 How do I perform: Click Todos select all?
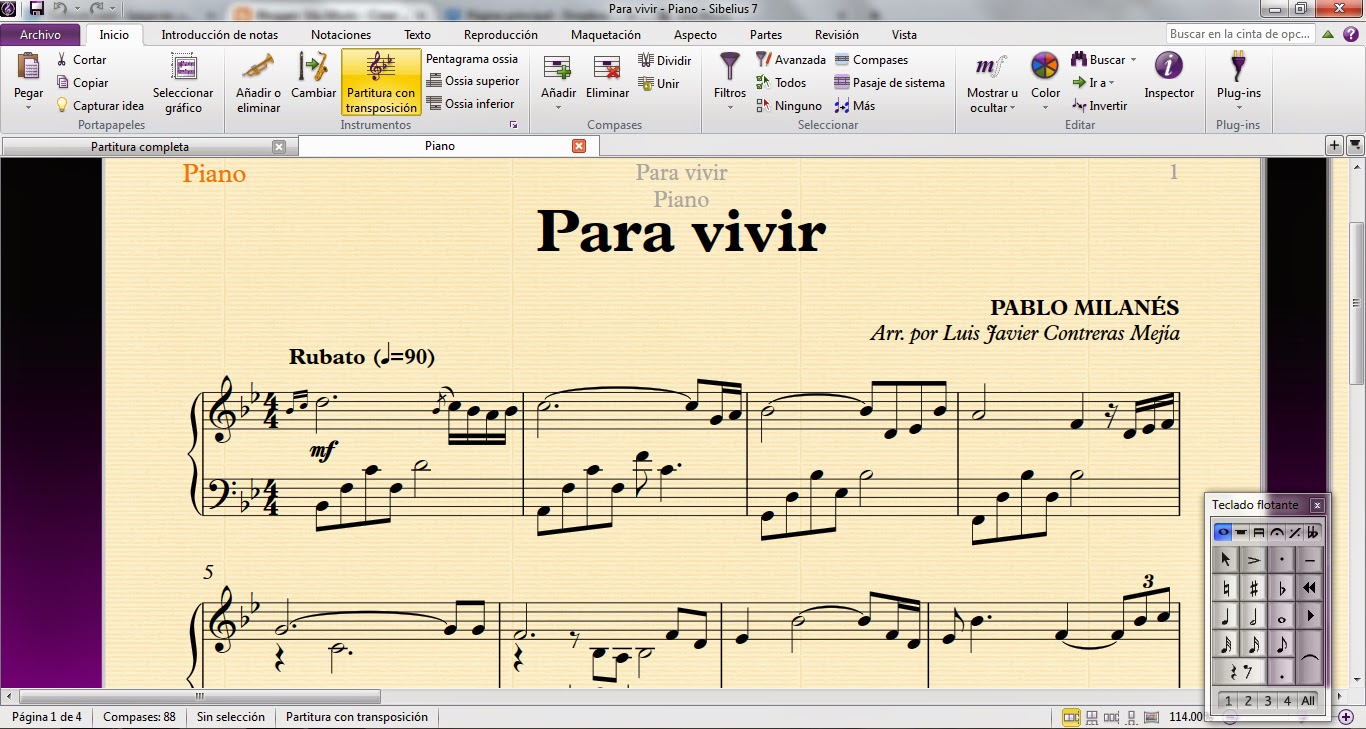781,83
